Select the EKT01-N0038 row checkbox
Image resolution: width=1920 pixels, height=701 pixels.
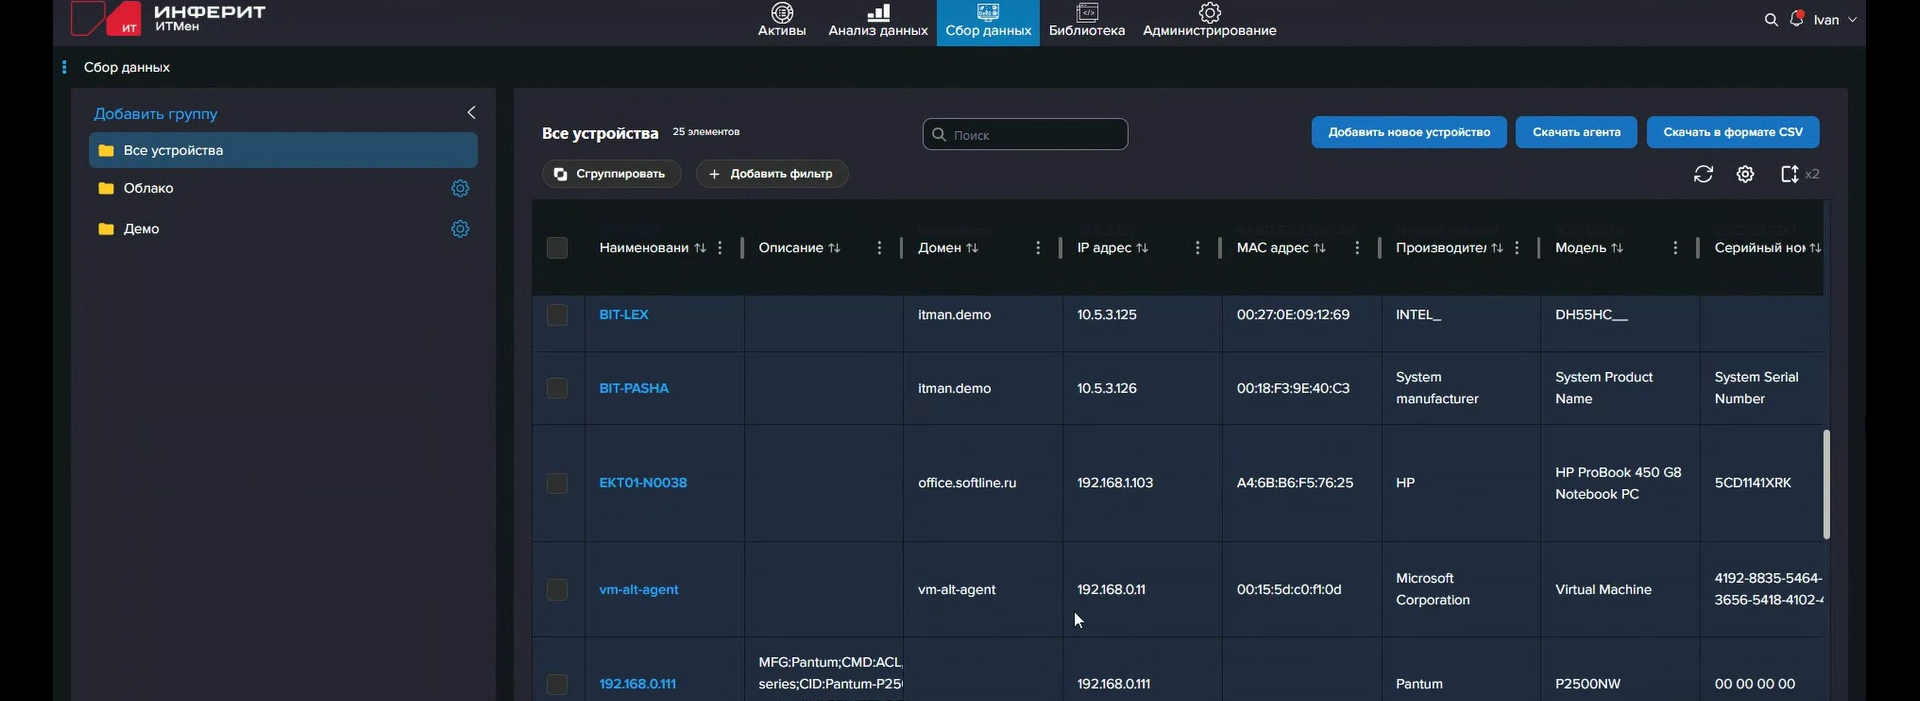557,483
